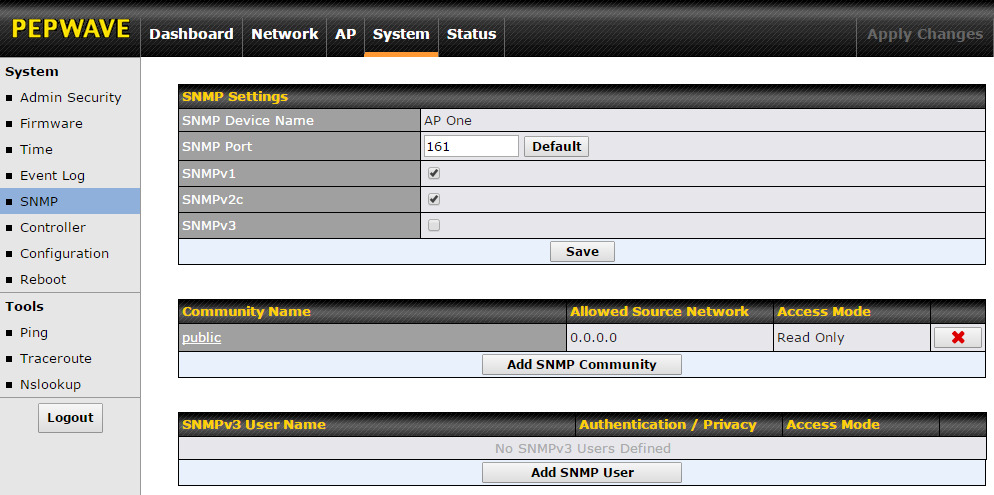Open the Network tab
Image resolution: width=994 pixels, height=495 pixels.
pos(285,34)
